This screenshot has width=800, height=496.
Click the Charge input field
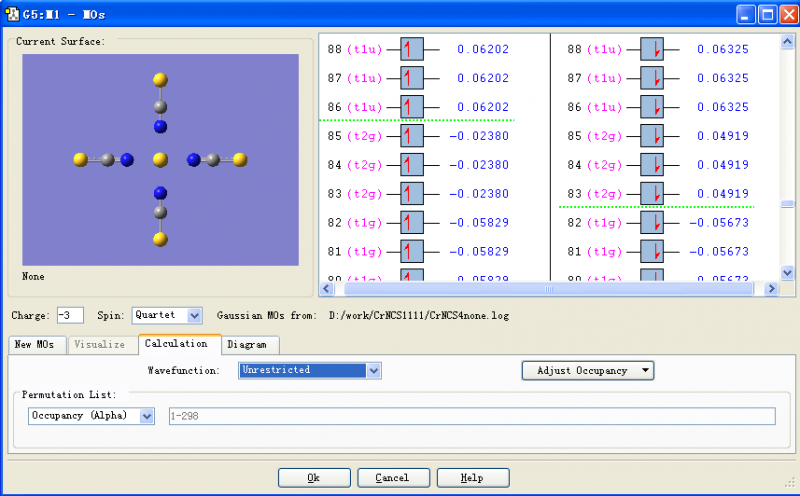point(70,315)
